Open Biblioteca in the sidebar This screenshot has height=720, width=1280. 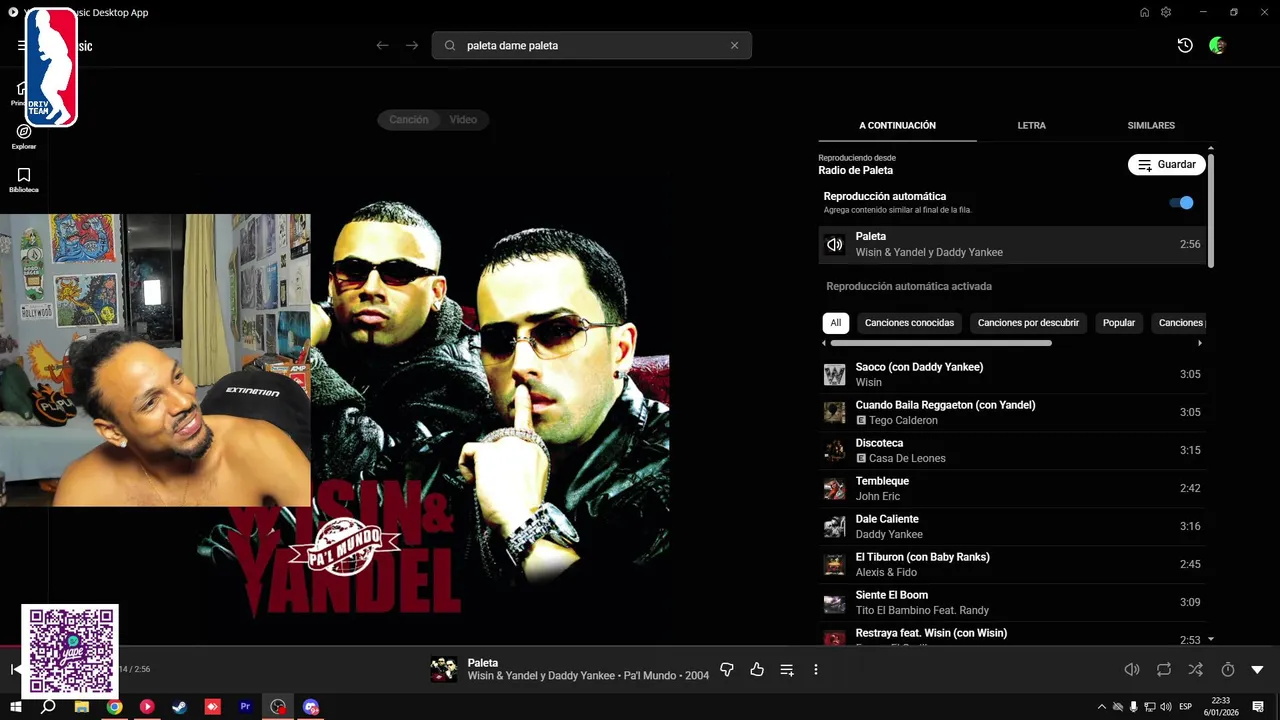point(24,180)
